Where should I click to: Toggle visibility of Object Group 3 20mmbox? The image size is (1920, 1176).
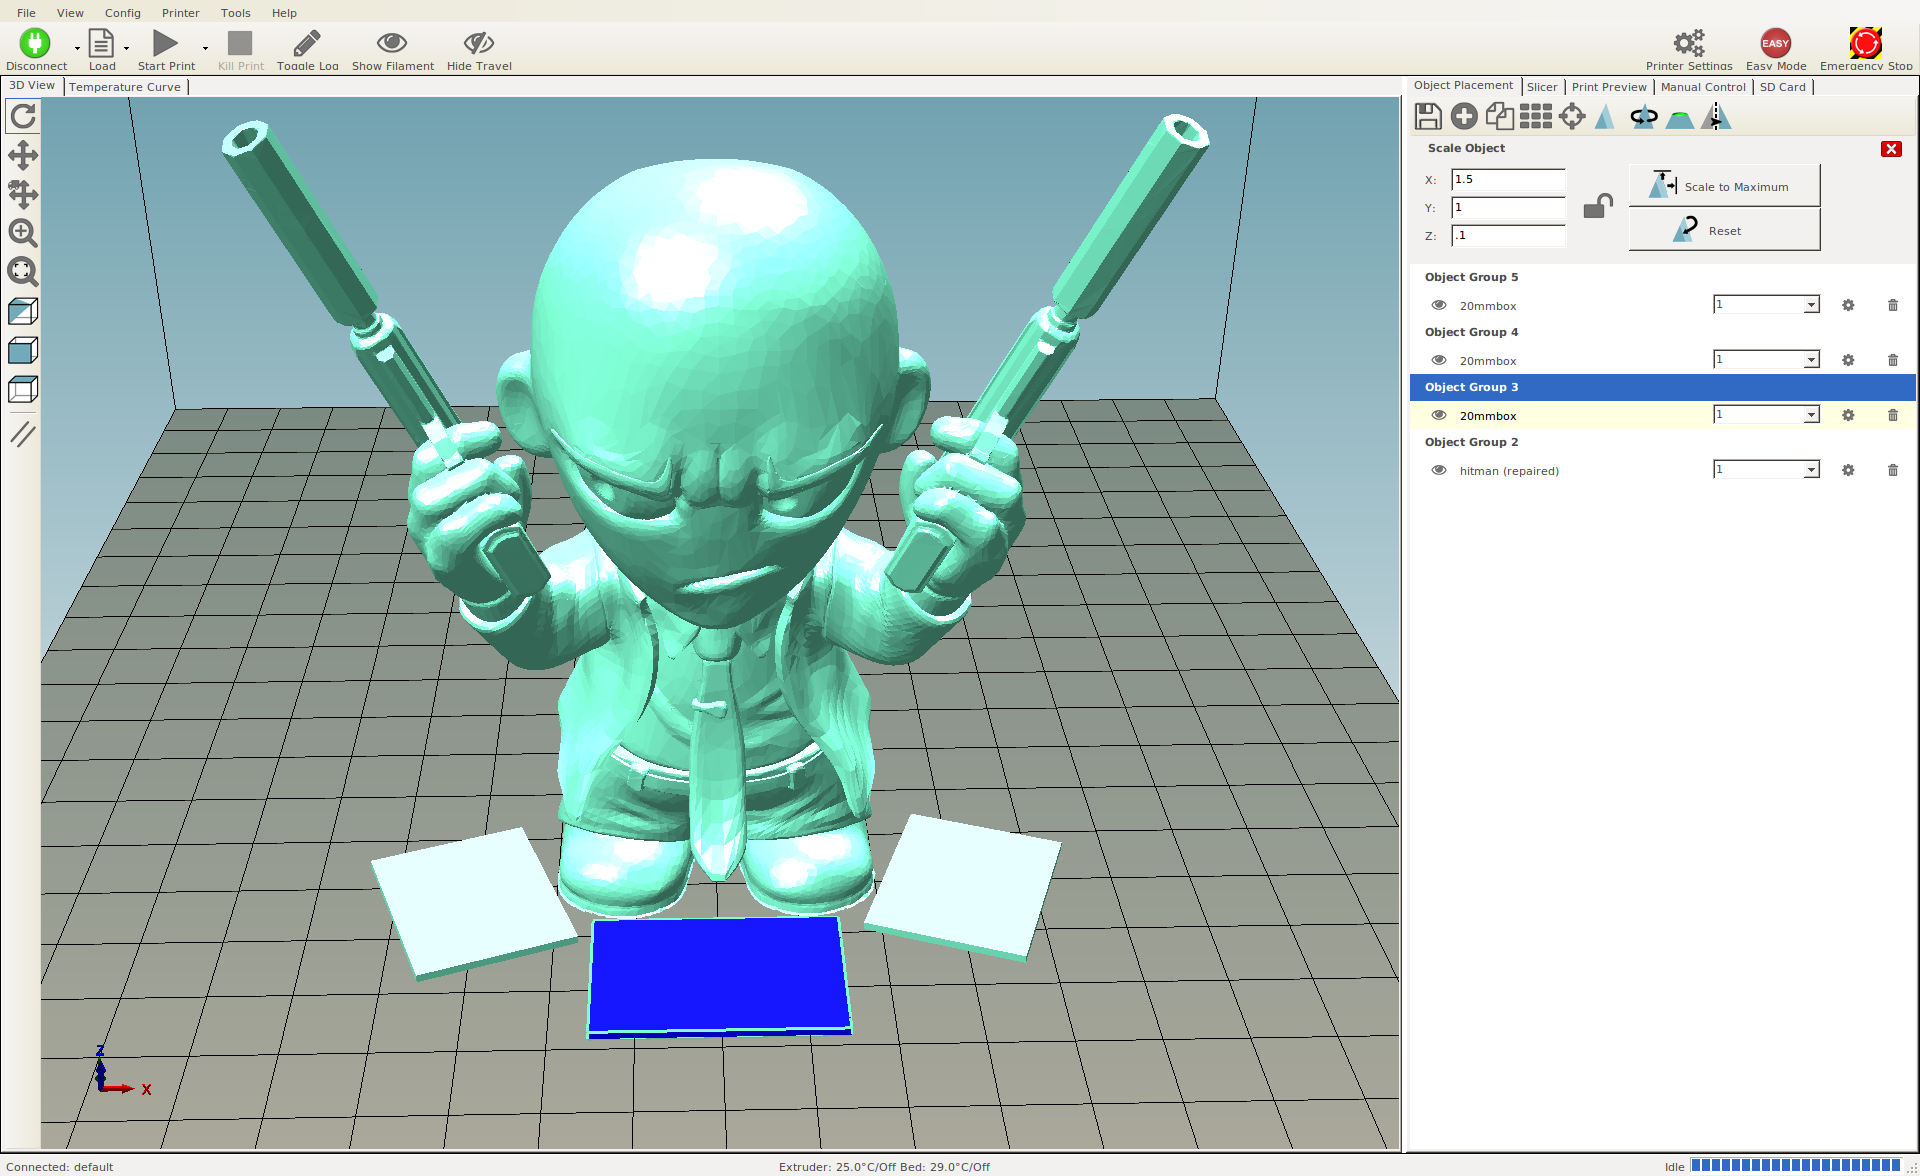pyautogui.click(x=1438, y=415)
